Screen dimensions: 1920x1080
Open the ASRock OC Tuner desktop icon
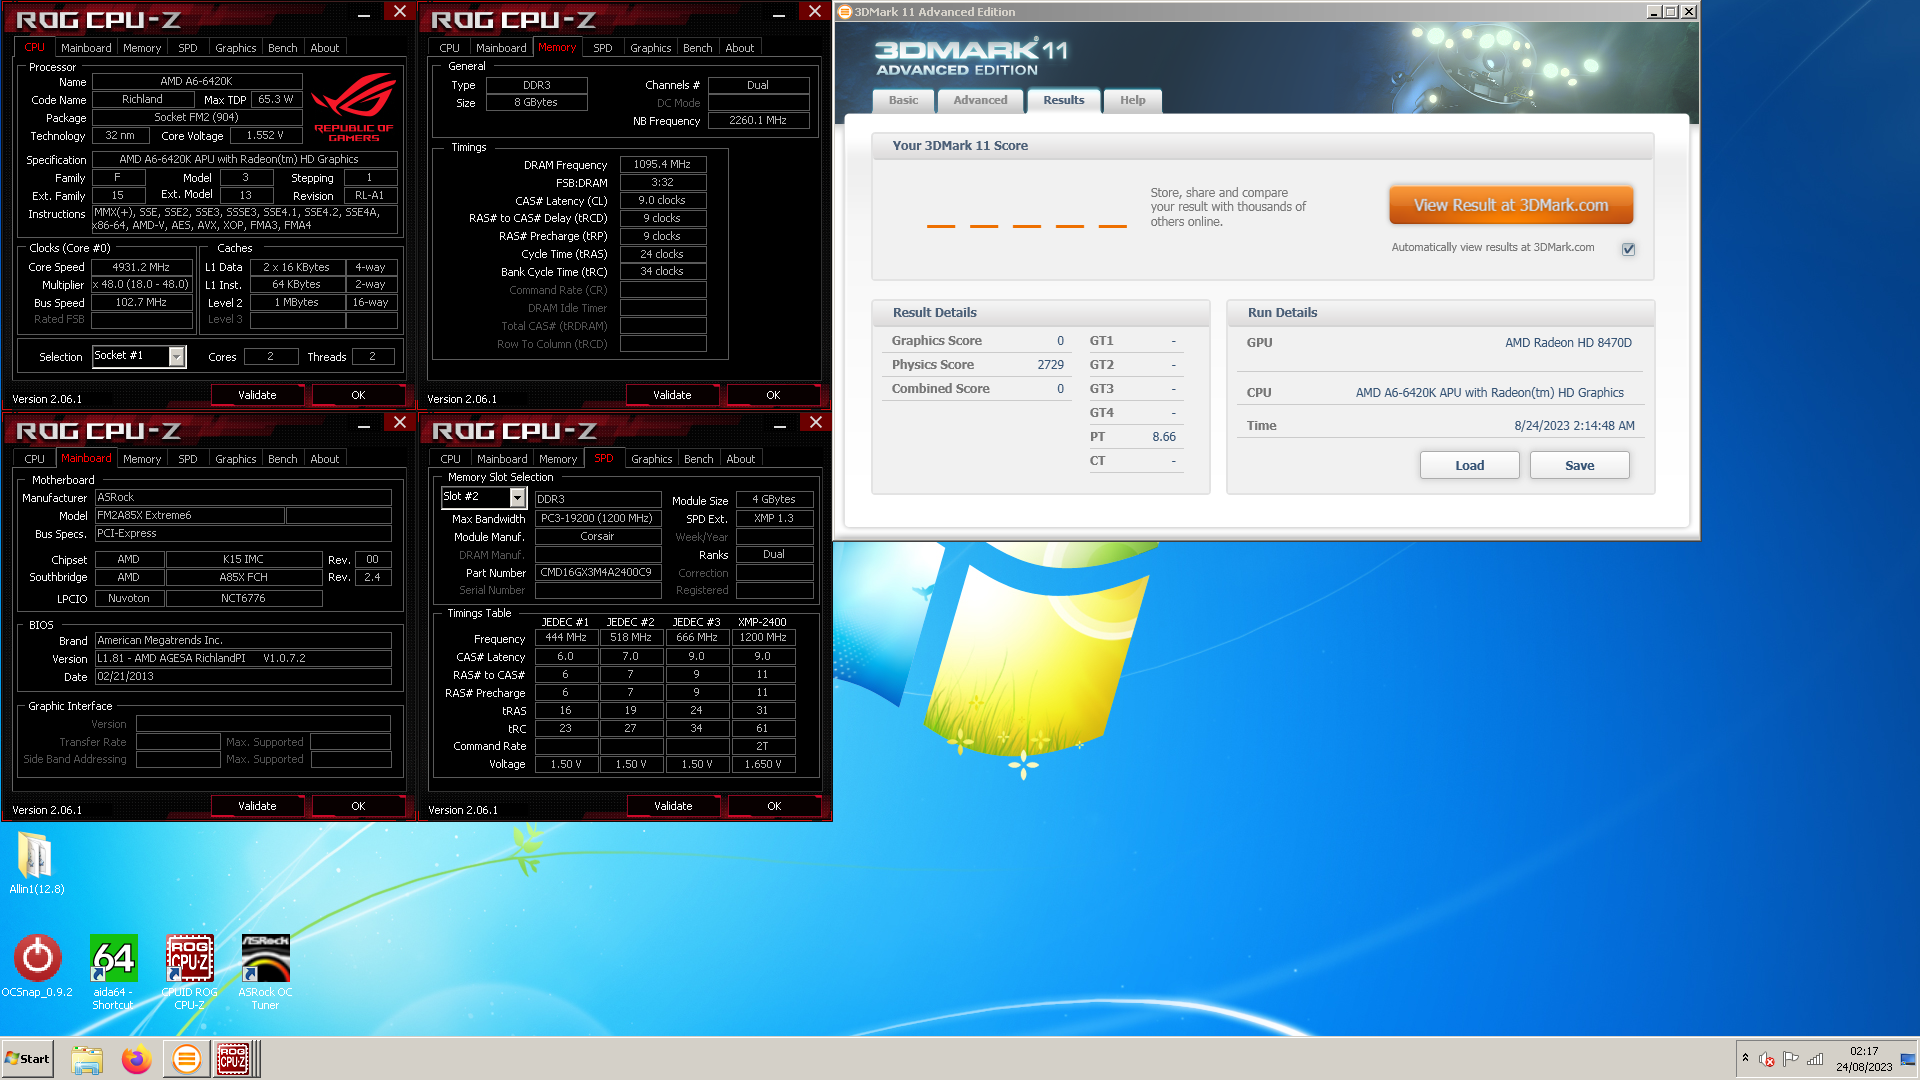[265, 971]
